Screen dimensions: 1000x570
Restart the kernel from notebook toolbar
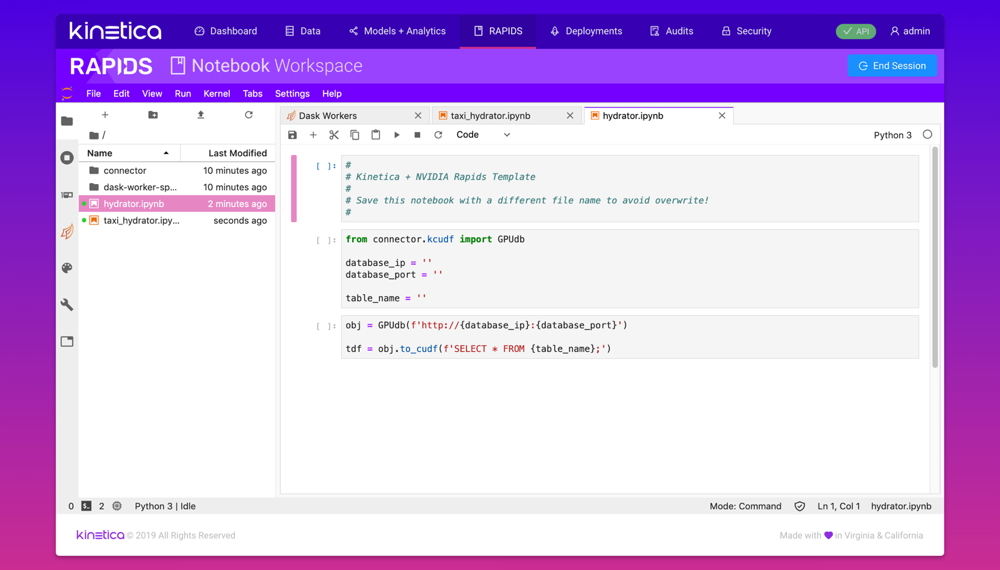438,135
